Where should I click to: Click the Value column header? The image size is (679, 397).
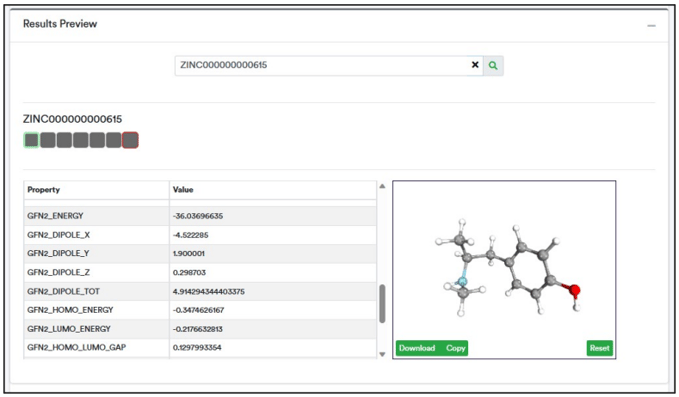[x=273, y=190]
